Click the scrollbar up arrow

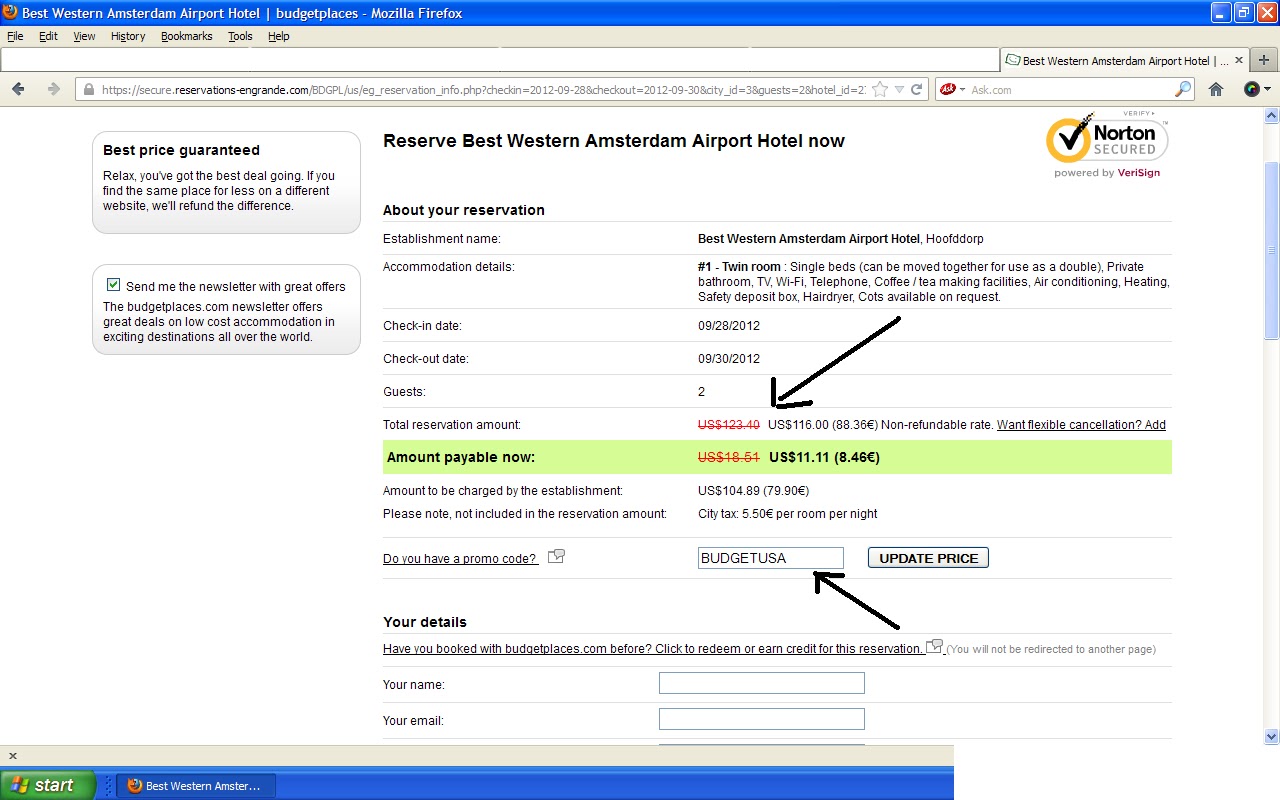[x=1271, y=115]
